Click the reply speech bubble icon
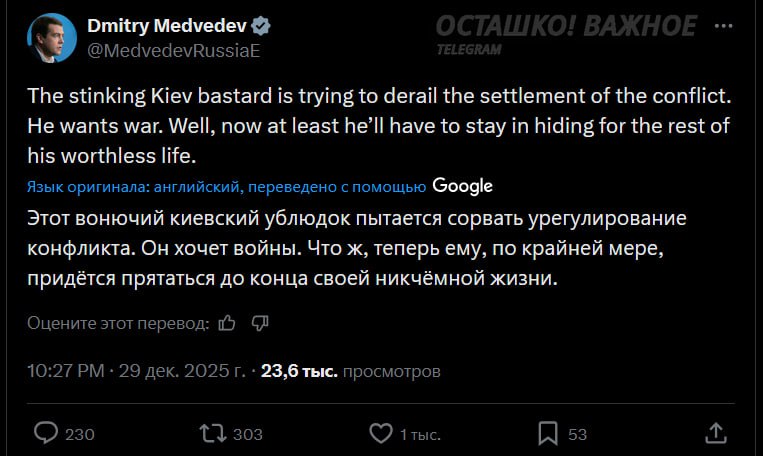 [47, 433]
